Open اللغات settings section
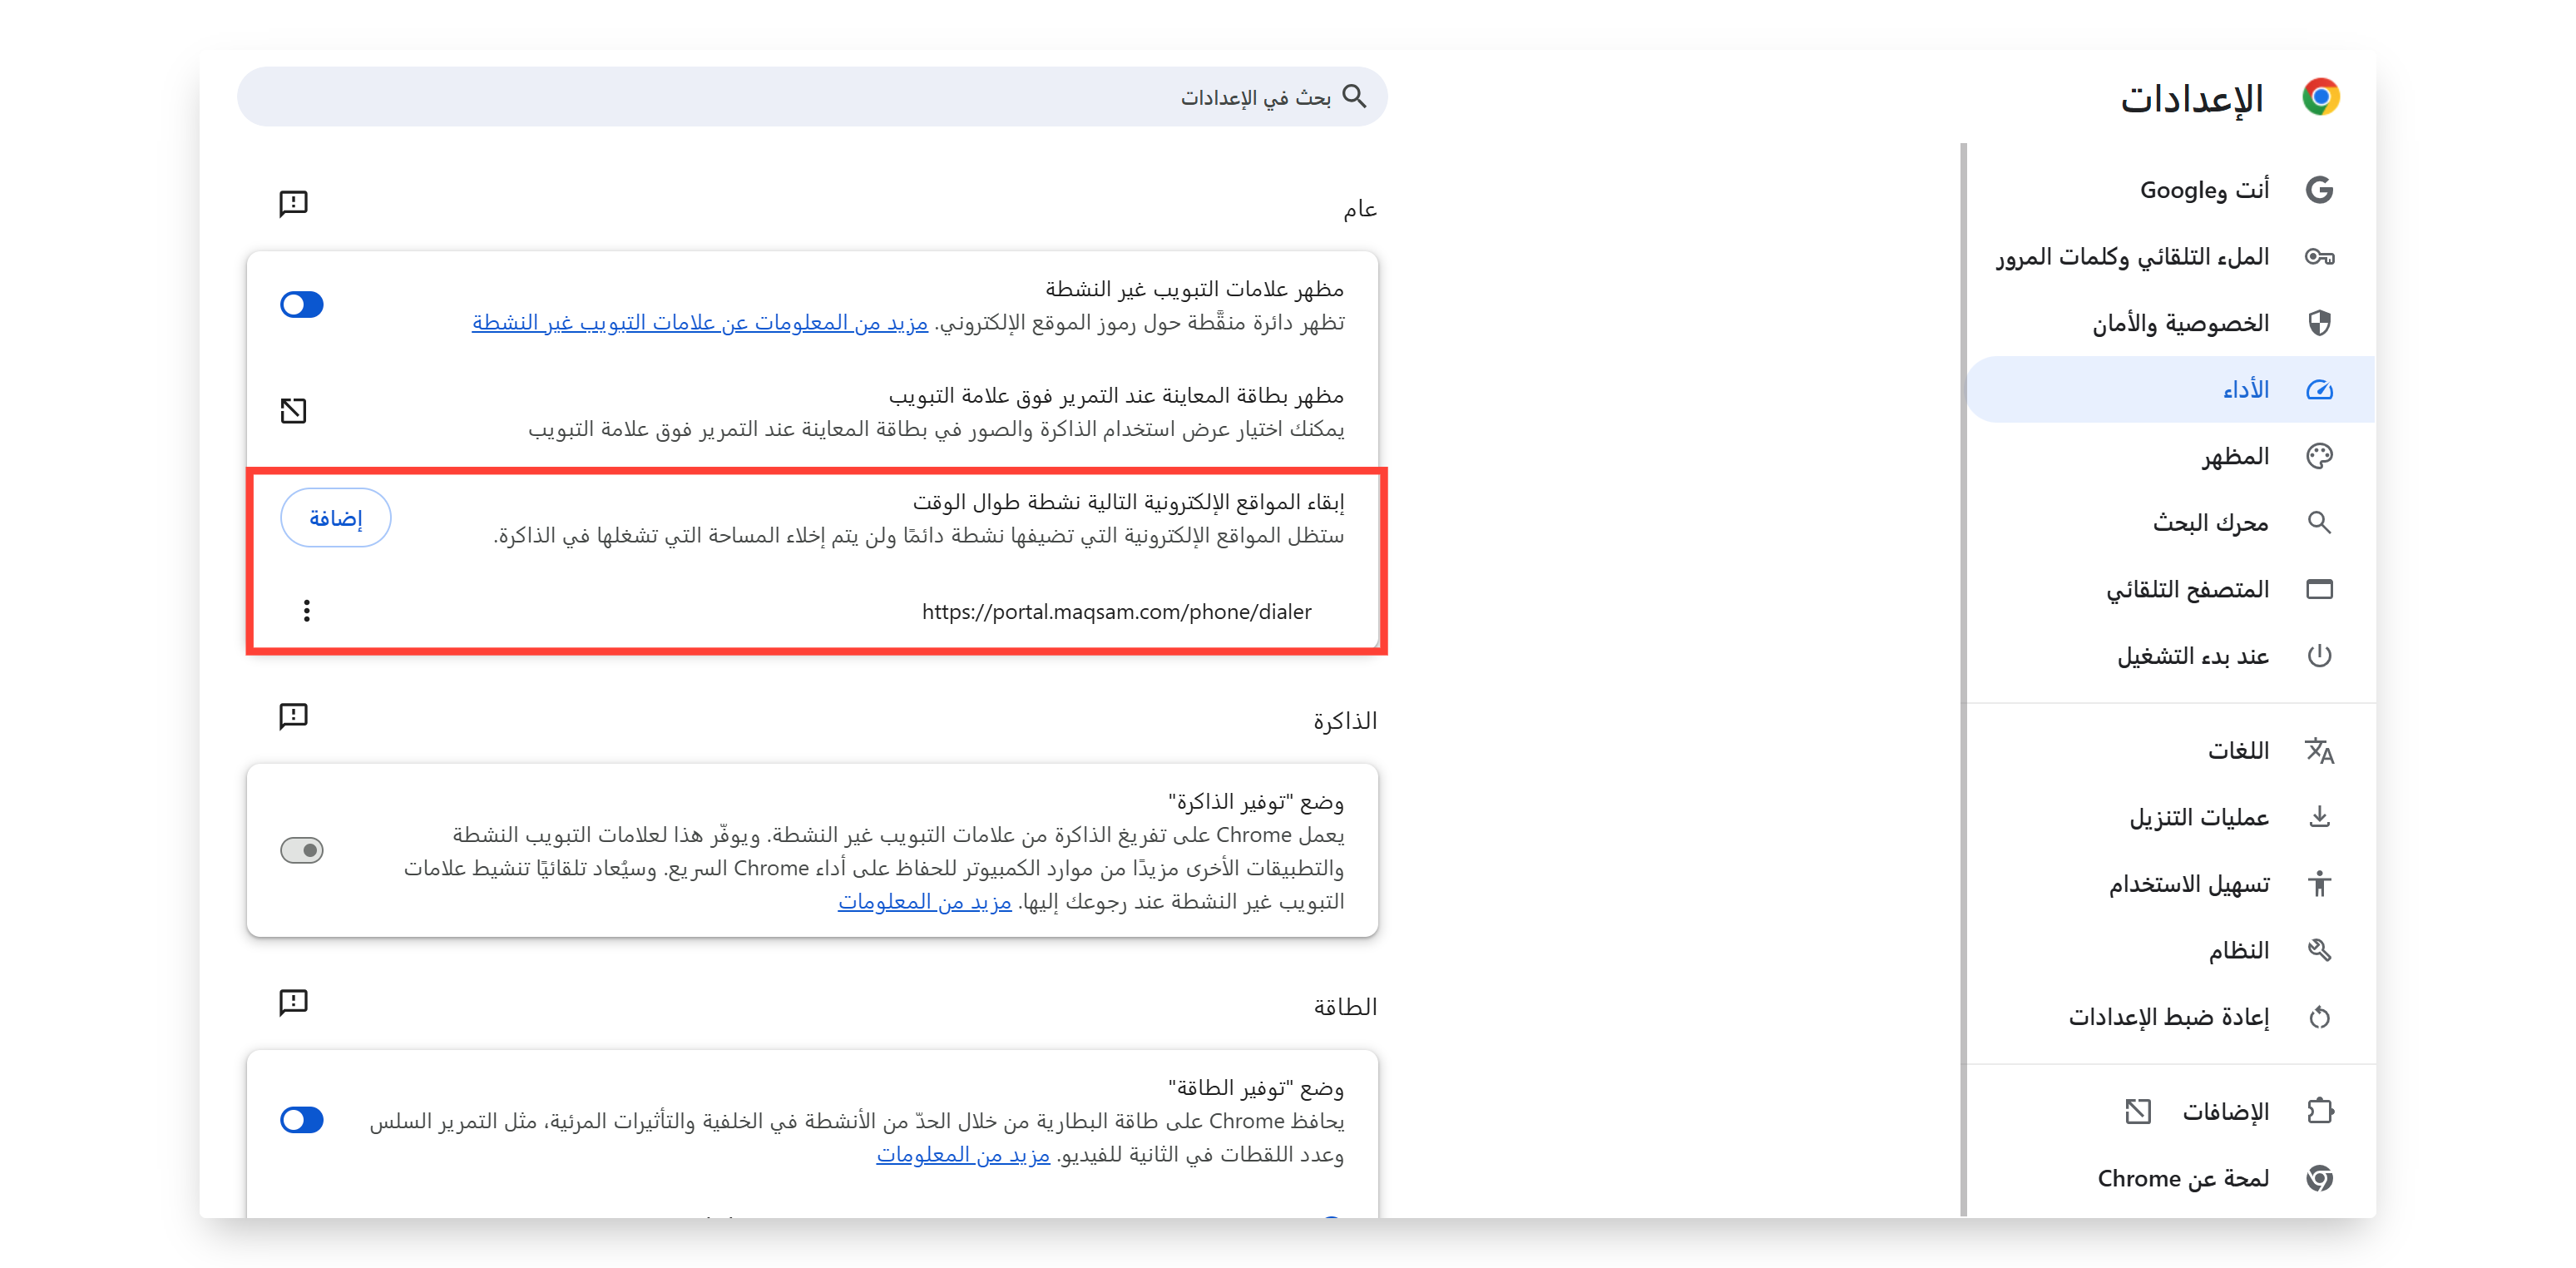Viewport: 2576px width, 1268px height. [2170, 751]
